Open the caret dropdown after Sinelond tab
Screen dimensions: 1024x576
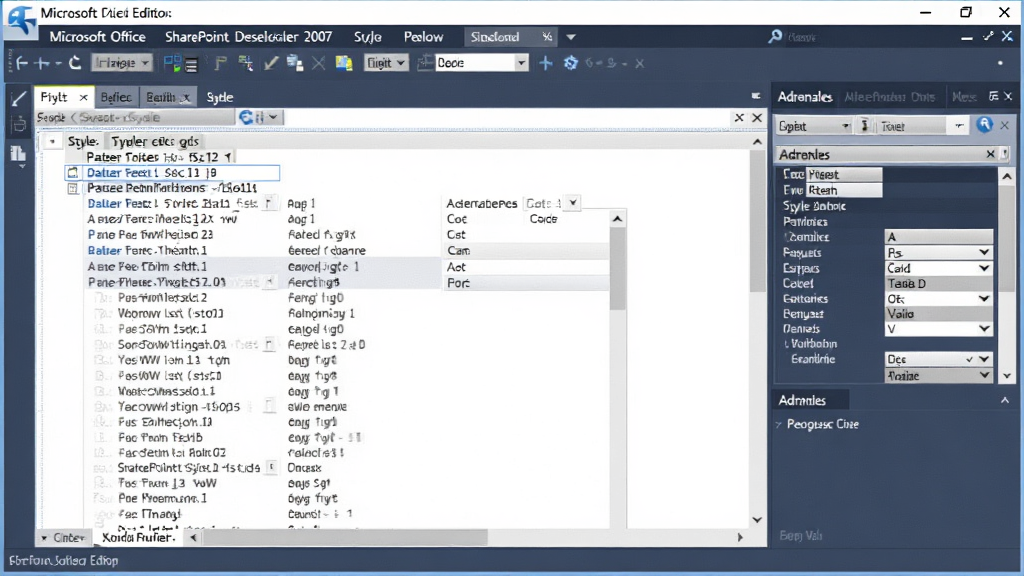pyautogui.click(x=571, y=37)
